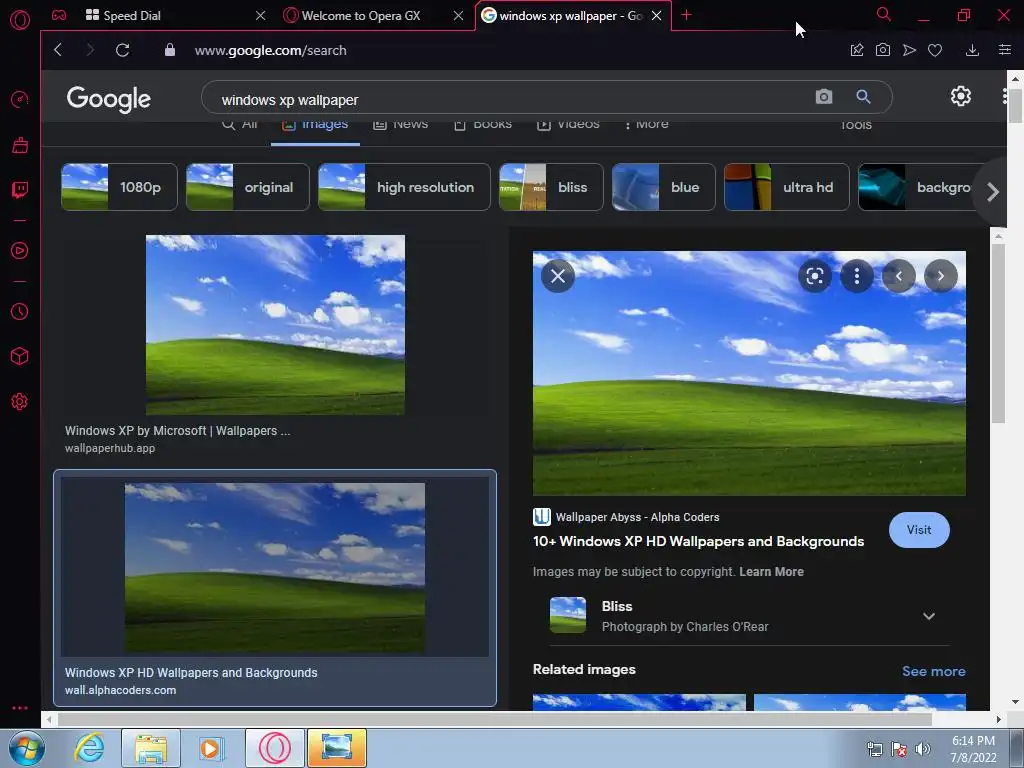Show next image in preview
Screen dimensions: 1024x768
pyautogui.click(x=941, y=276)
